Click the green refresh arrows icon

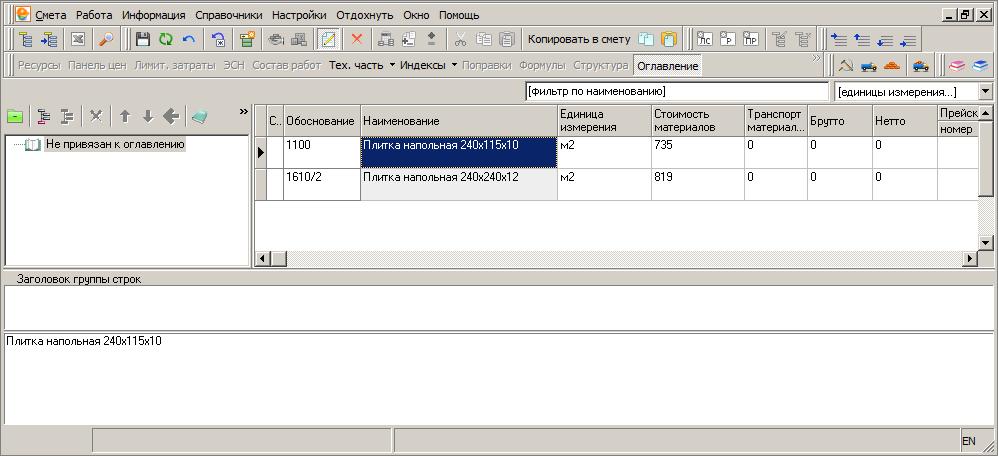point(165,39)
